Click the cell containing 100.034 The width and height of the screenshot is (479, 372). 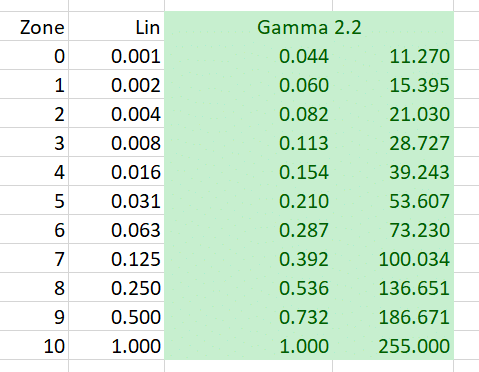pos(393,258)
